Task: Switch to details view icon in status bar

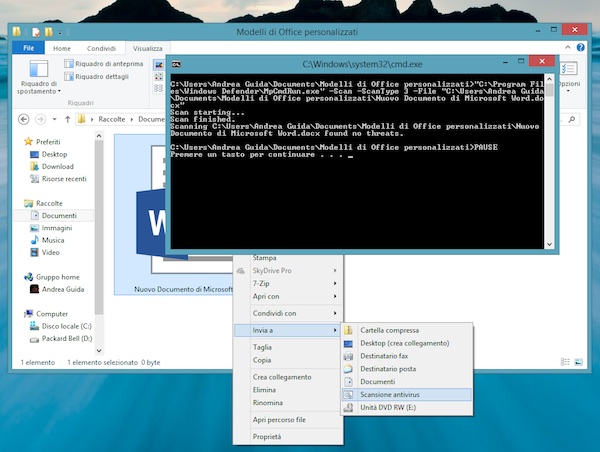Action: (x=565, y=362)
